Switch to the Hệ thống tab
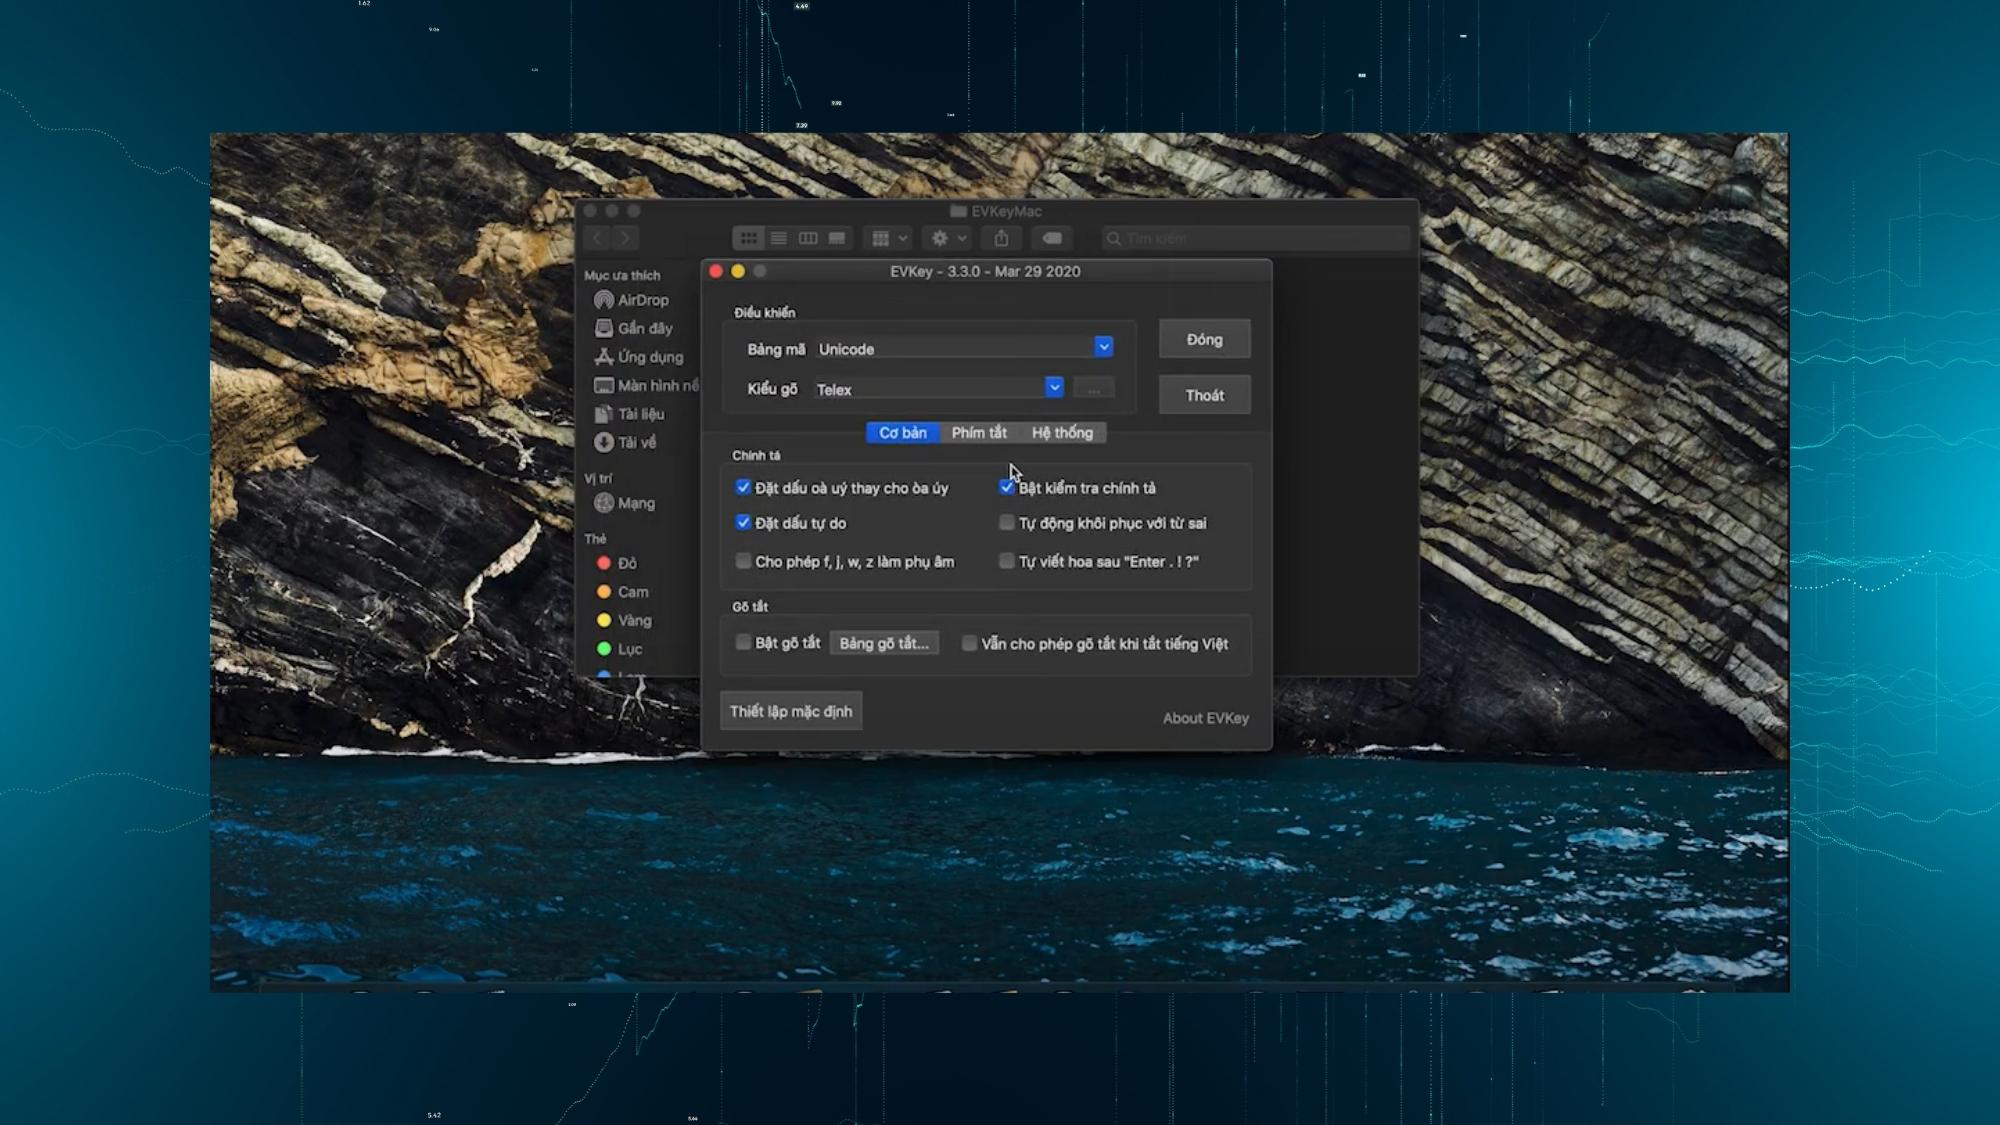 pyautogui.click(x=1063, y=433)
